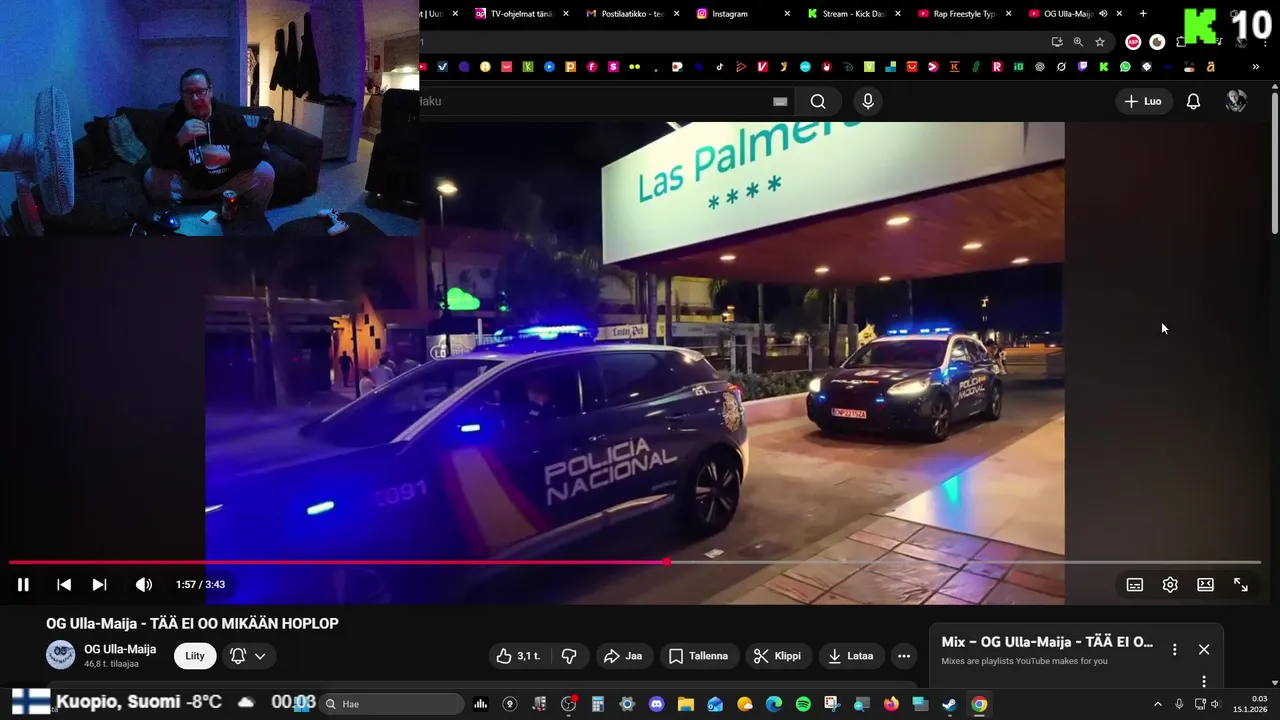This screenshot has height=720, width=1280.
Task: Open the system tray volume control
Action: pyautogui.click(x=1216, y=704)
